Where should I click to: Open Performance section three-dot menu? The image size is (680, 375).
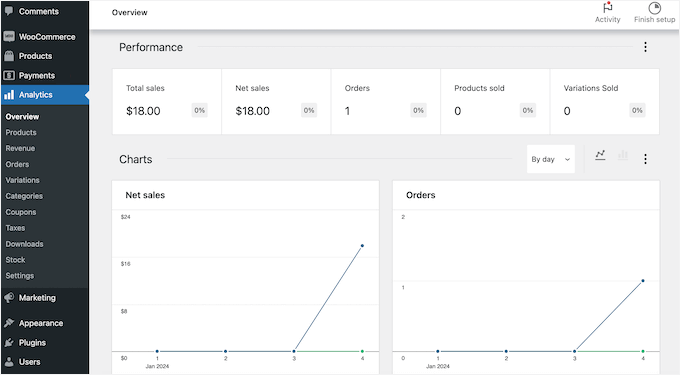coord(645,47)
